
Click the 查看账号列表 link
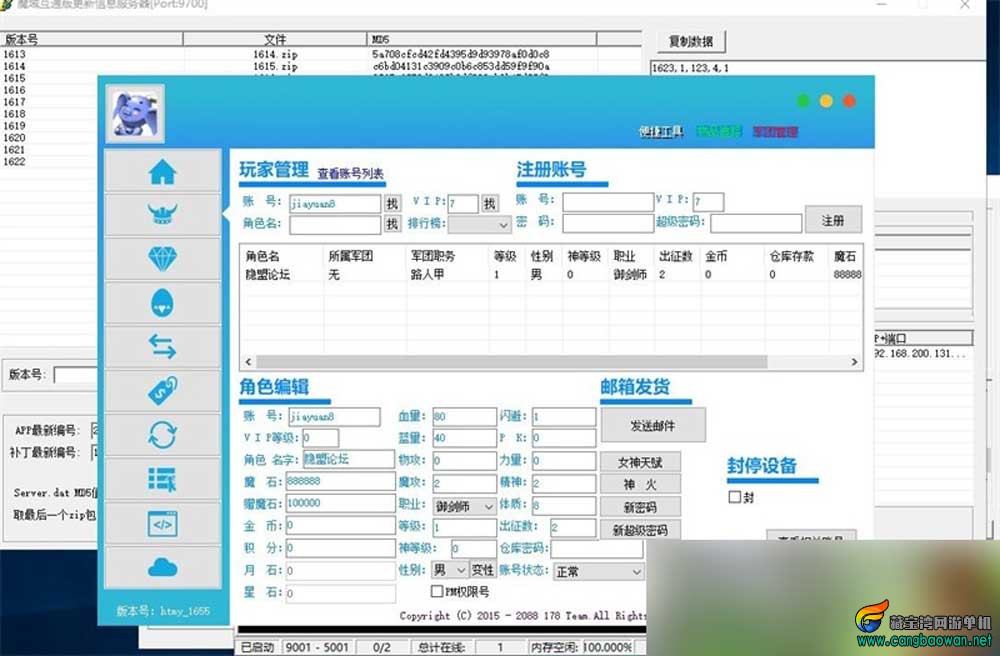tap(350, 173)
